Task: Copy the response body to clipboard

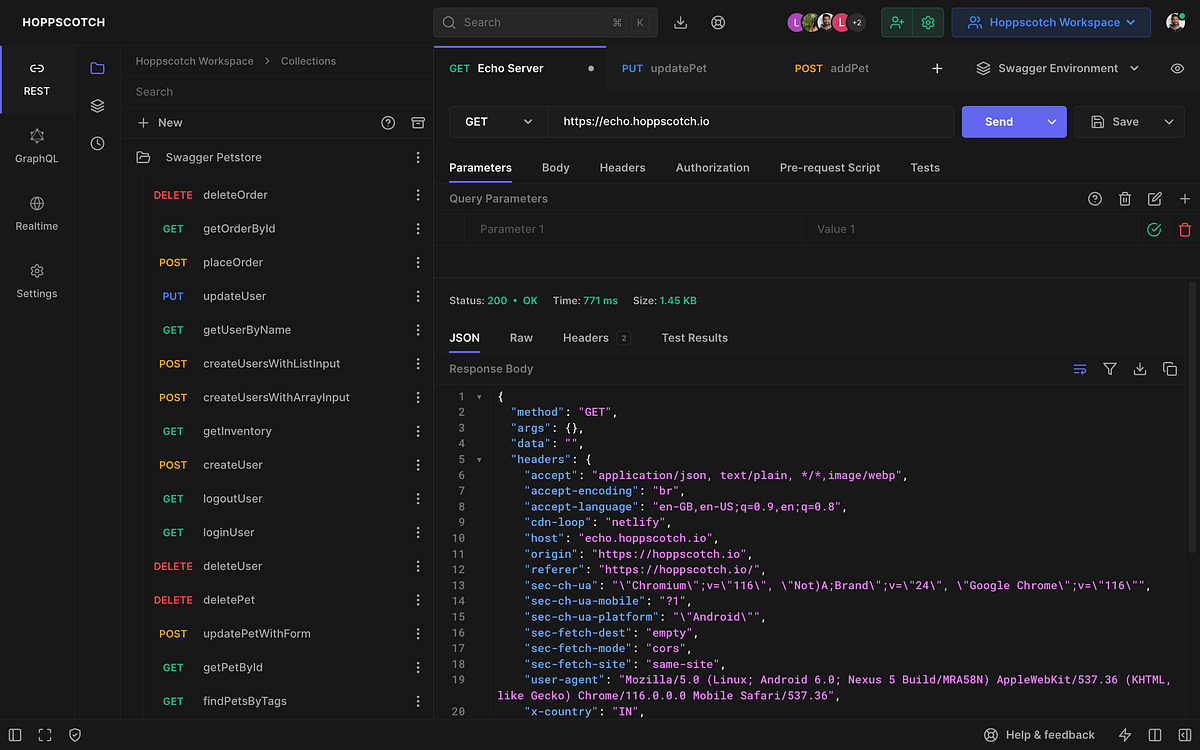Action: click(1170, 368)
